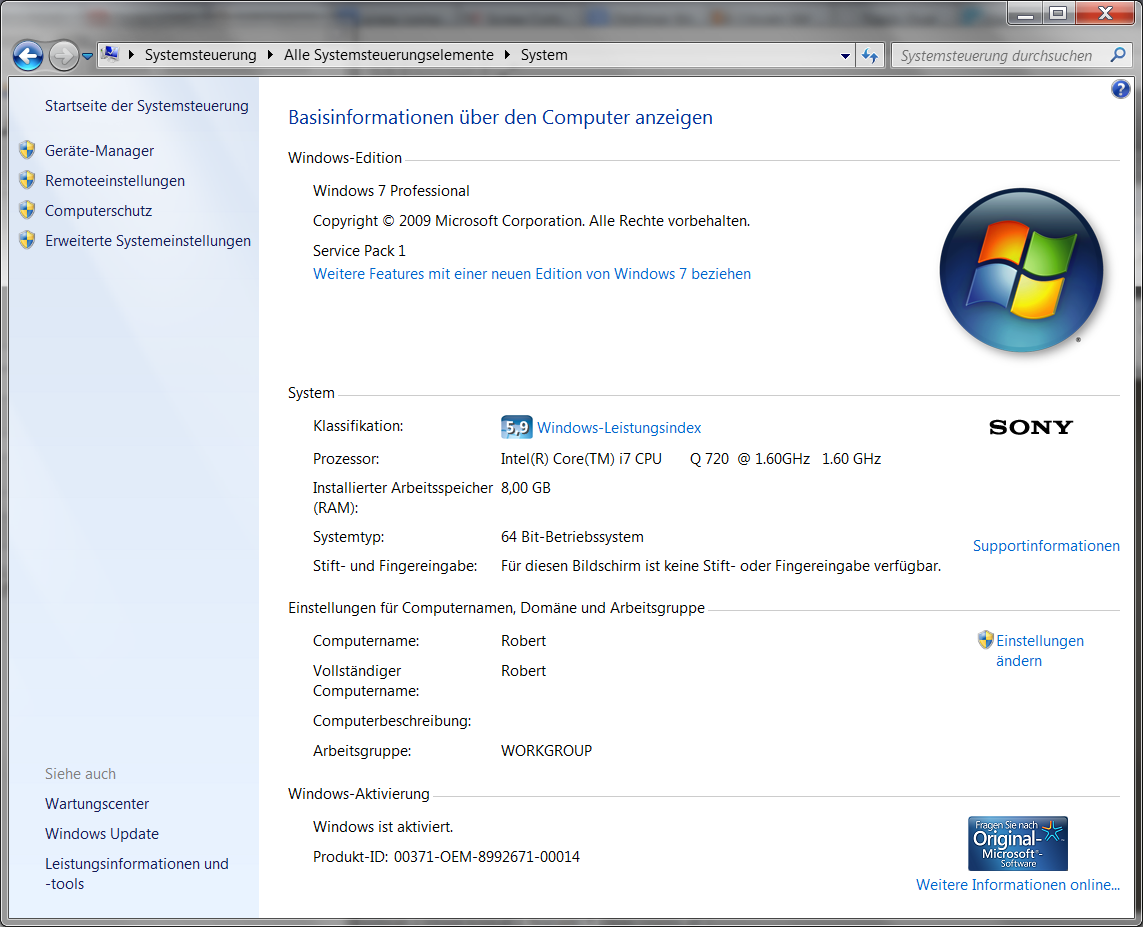Open Erweiterte Systemeinstellungen

(148, 240)
